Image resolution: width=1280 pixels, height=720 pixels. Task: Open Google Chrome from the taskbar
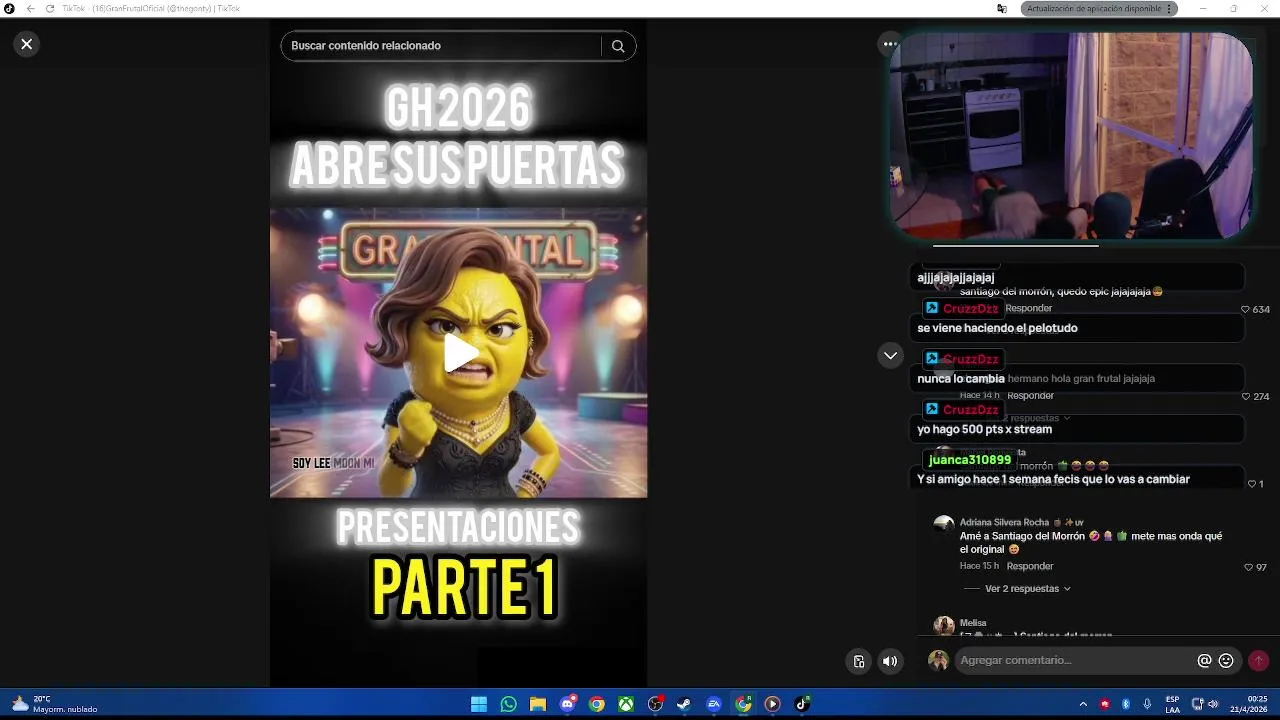click(x=597, y=704)
